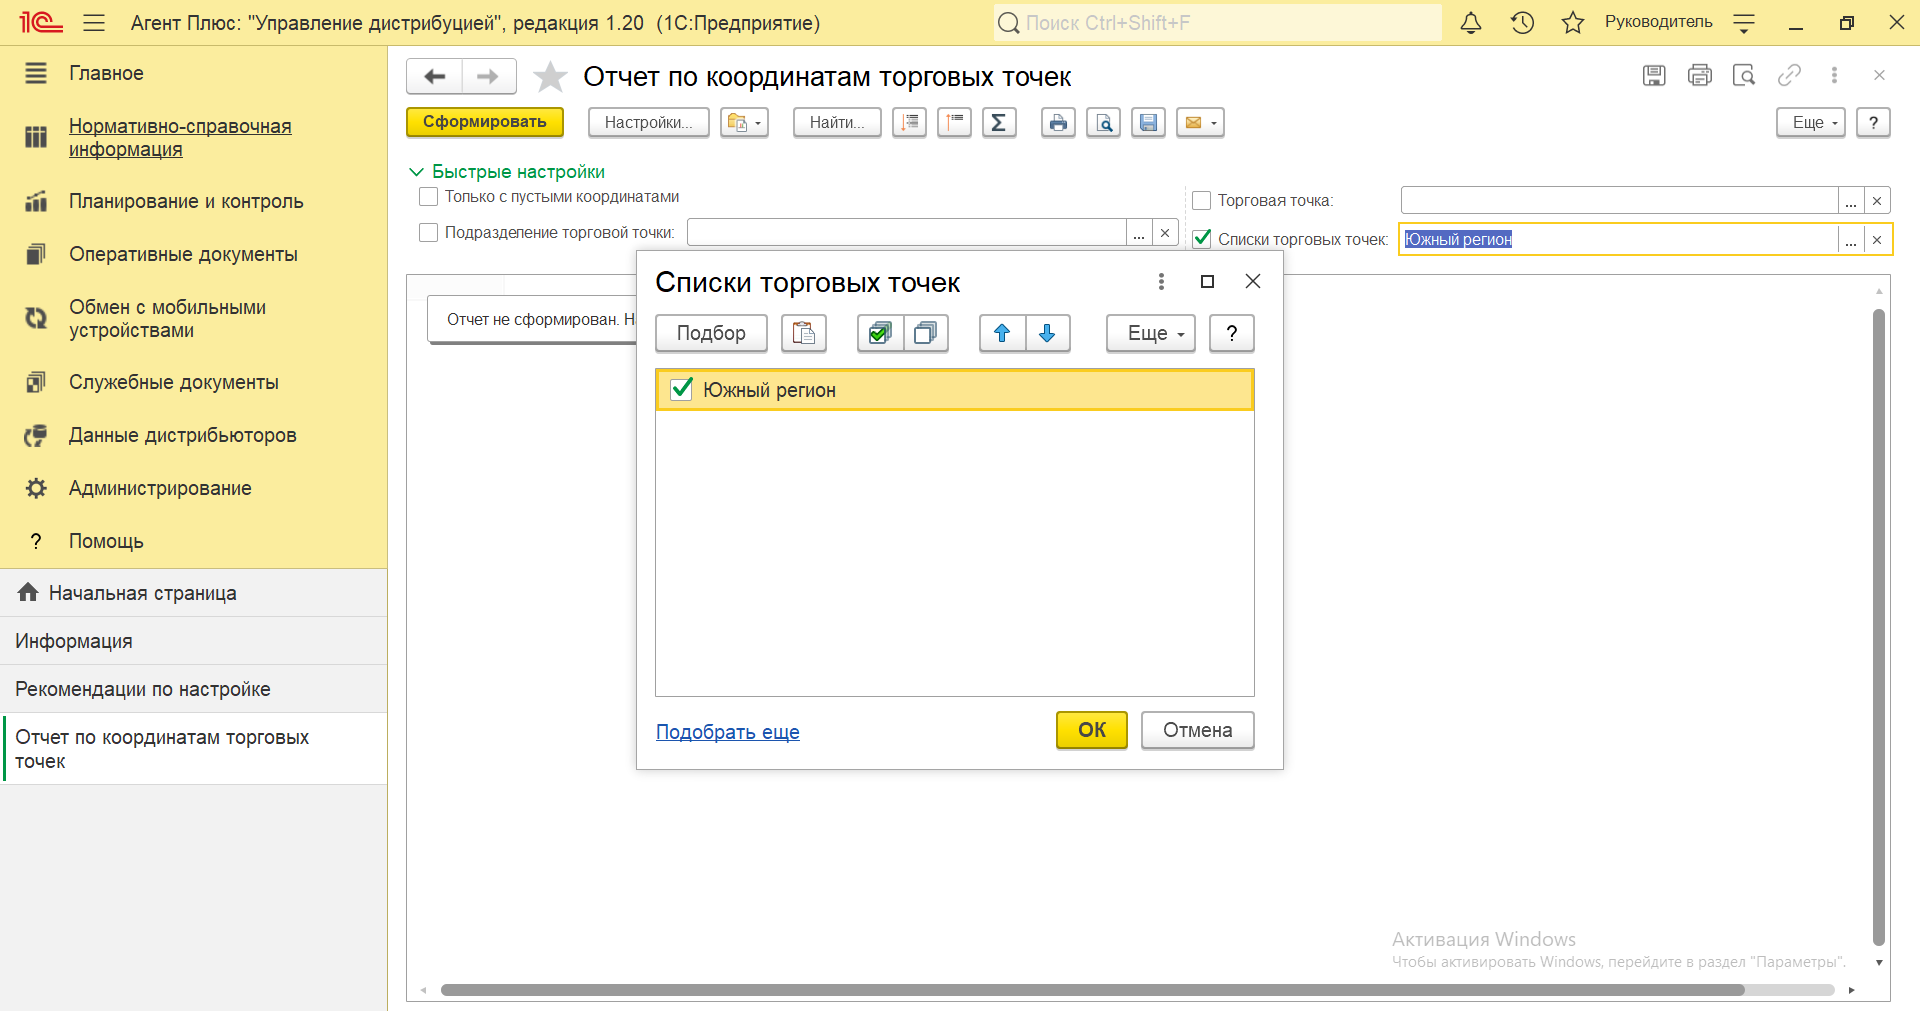Viewport: 1920px width, 1011px height.
Task: Click horizontal scrollbar of report area
Action: (1092, 990)
